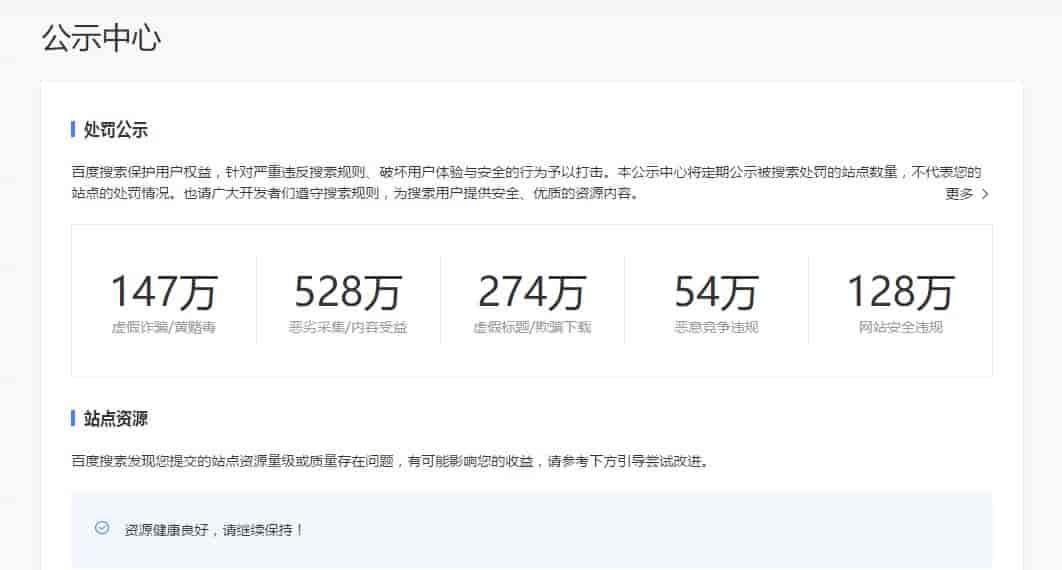Image resolution: width=1062 pixels, height=570 pixels.
Task: Click the 128万 penalty statistic
Action: (900, 291)
